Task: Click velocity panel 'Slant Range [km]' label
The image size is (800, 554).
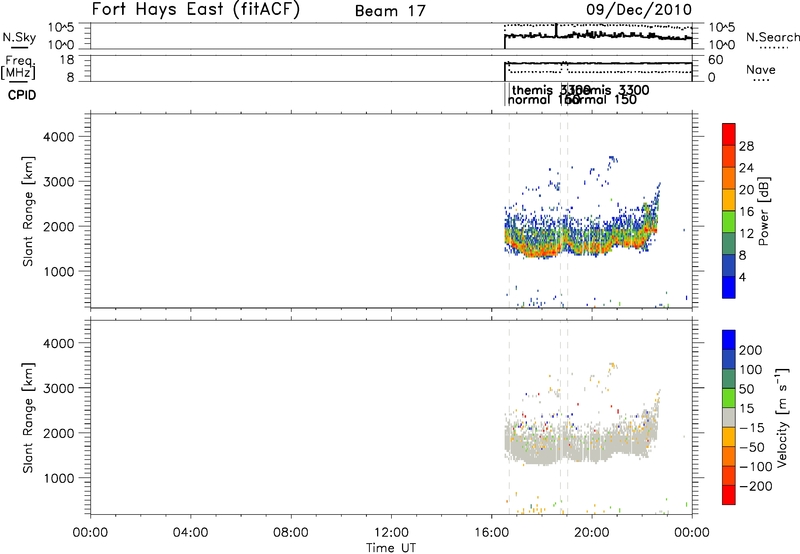Action: (x=28, y=418)
